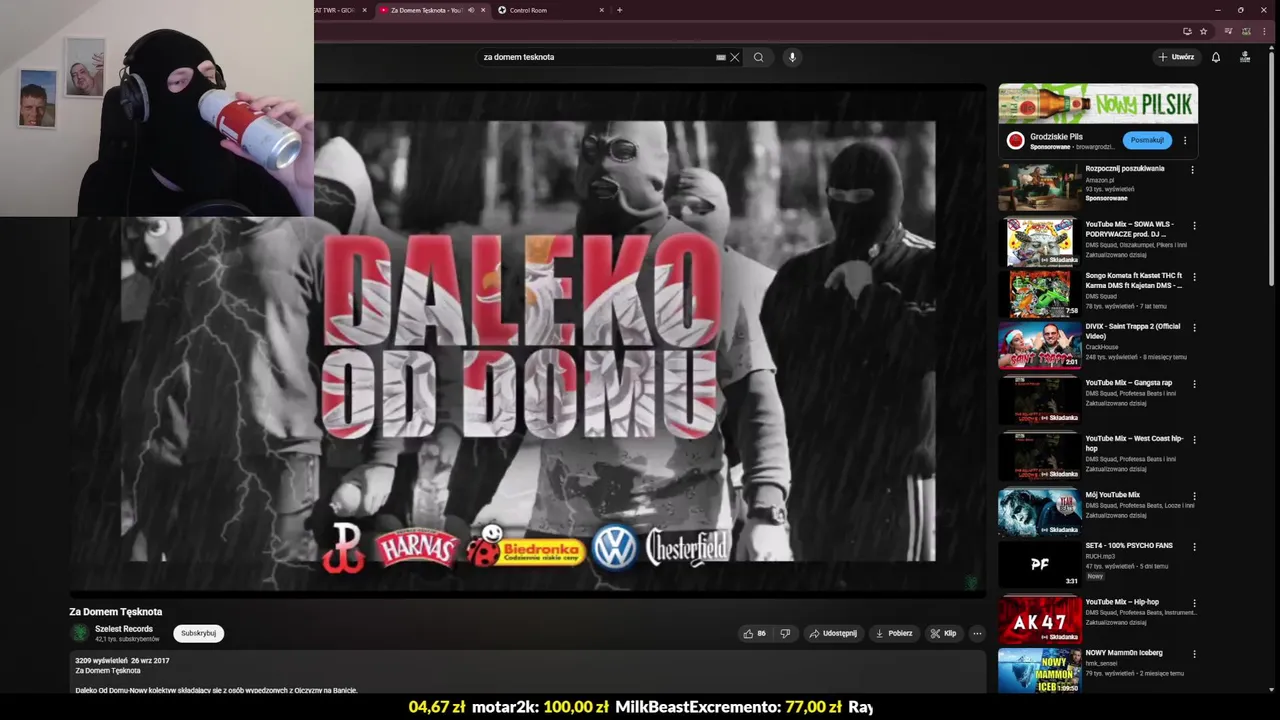
Task: Click the 'Za Domem Tęsknota' video title
Action: [x=115, y=612]
